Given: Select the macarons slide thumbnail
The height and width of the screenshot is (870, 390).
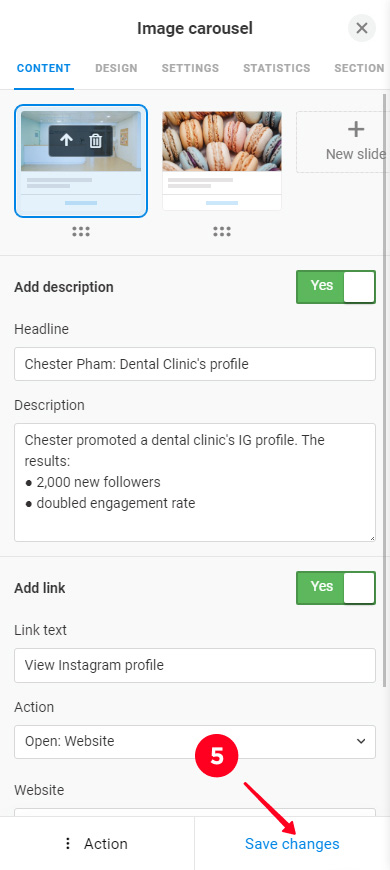Looking at the screenshot, I should [222, 161].
